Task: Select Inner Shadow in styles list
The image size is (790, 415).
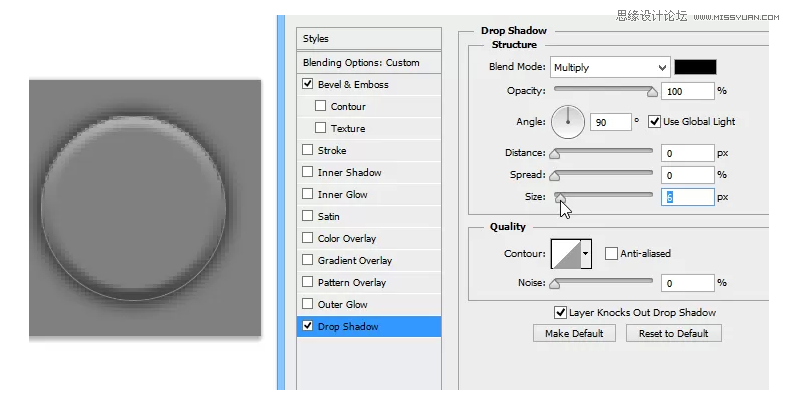Action: tap(349, 173)
